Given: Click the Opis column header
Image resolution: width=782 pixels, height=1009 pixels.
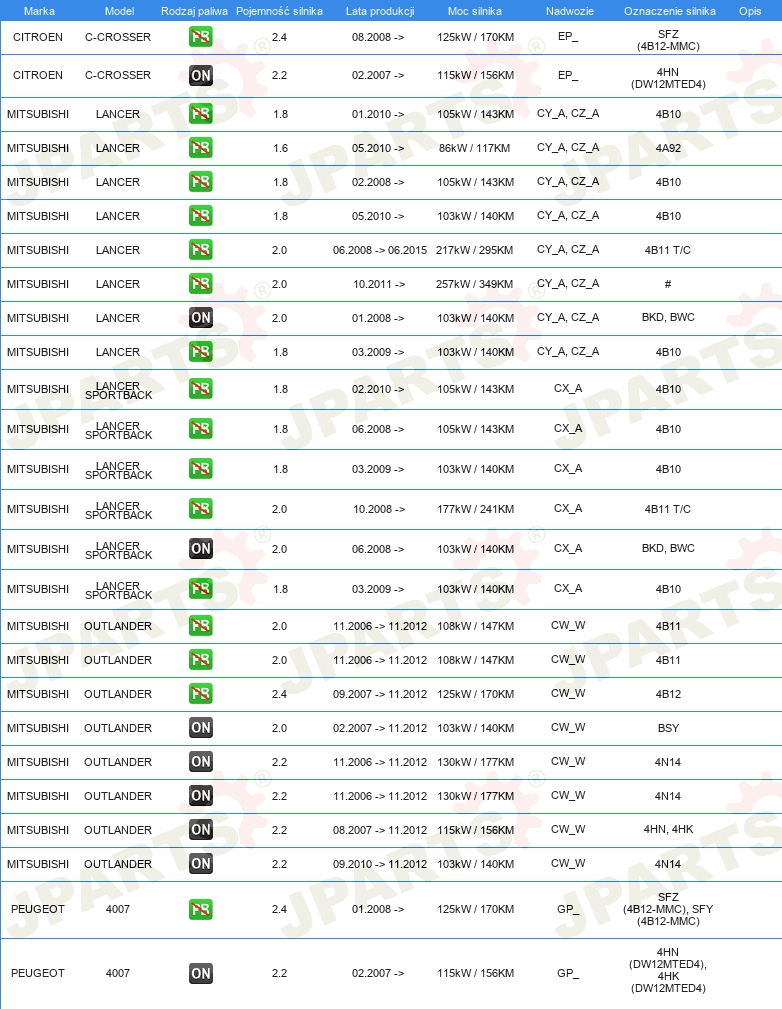Looking at the screenshot, I should pos(750,11).
